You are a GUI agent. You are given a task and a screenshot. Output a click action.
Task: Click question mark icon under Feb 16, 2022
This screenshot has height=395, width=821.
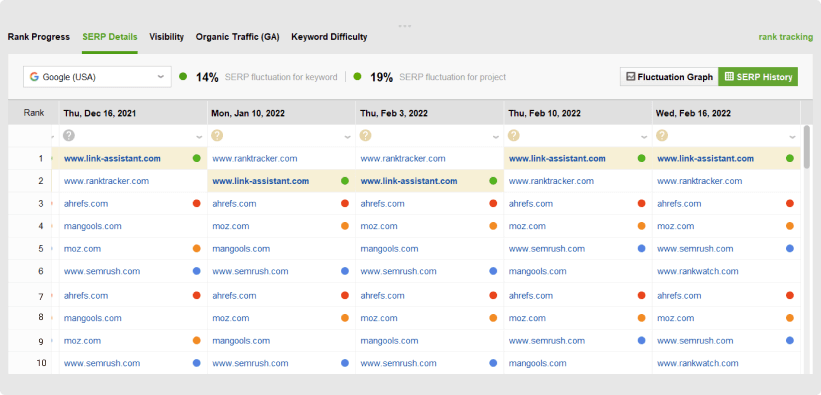(x=662, y=135)
